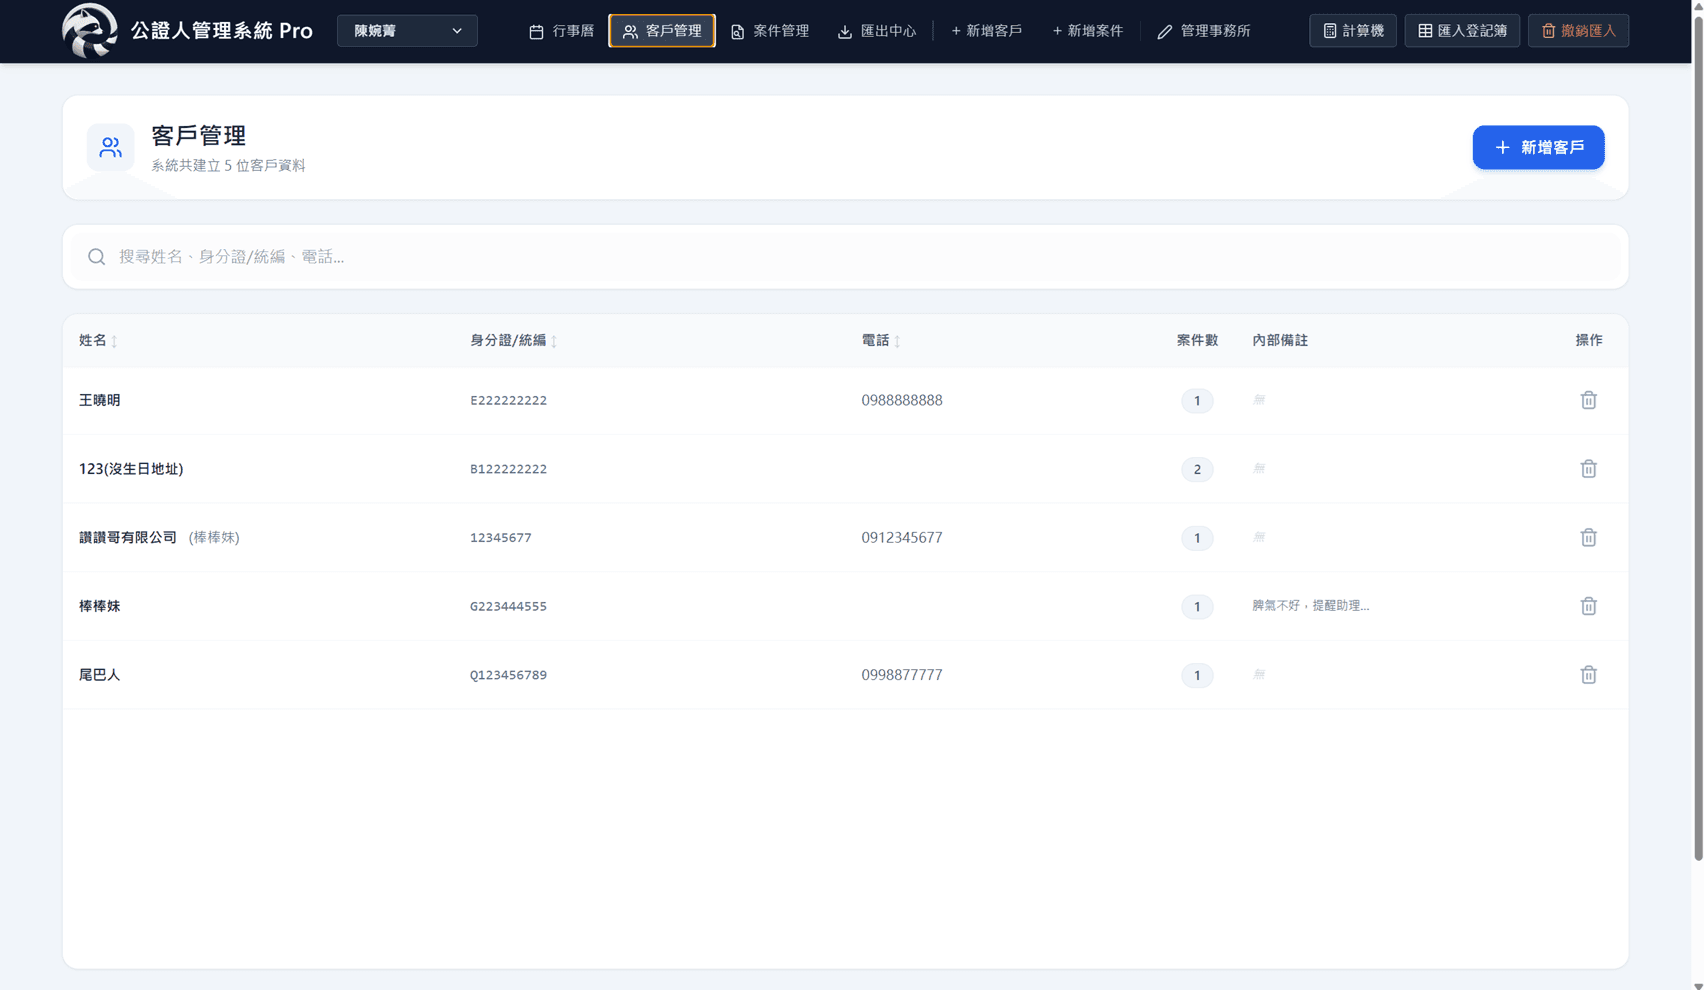Open the 匯出中心 export center
The image size is (1704, 992).
click(877, 31)
